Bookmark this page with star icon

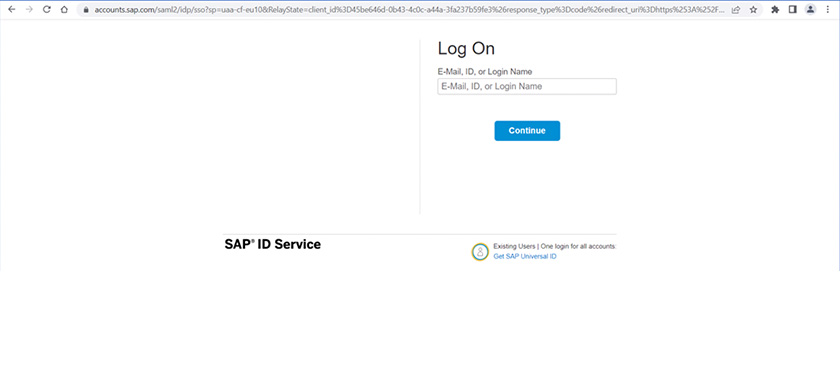(x=753, y=9)
